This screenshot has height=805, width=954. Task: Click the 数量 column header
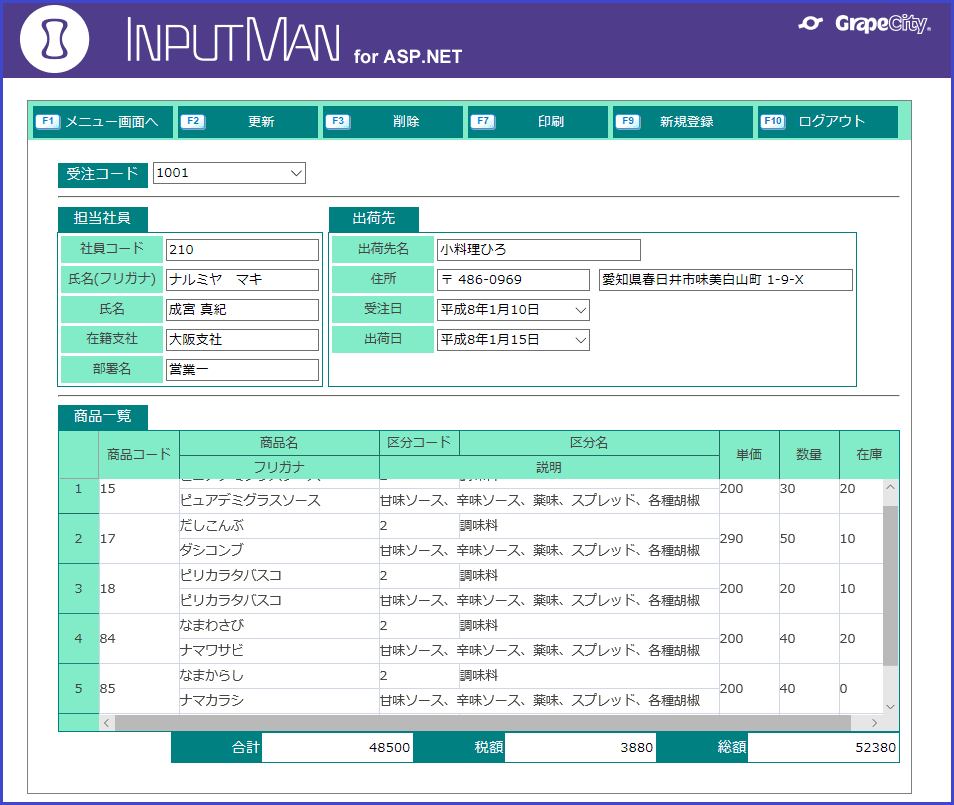coord(809,455)
